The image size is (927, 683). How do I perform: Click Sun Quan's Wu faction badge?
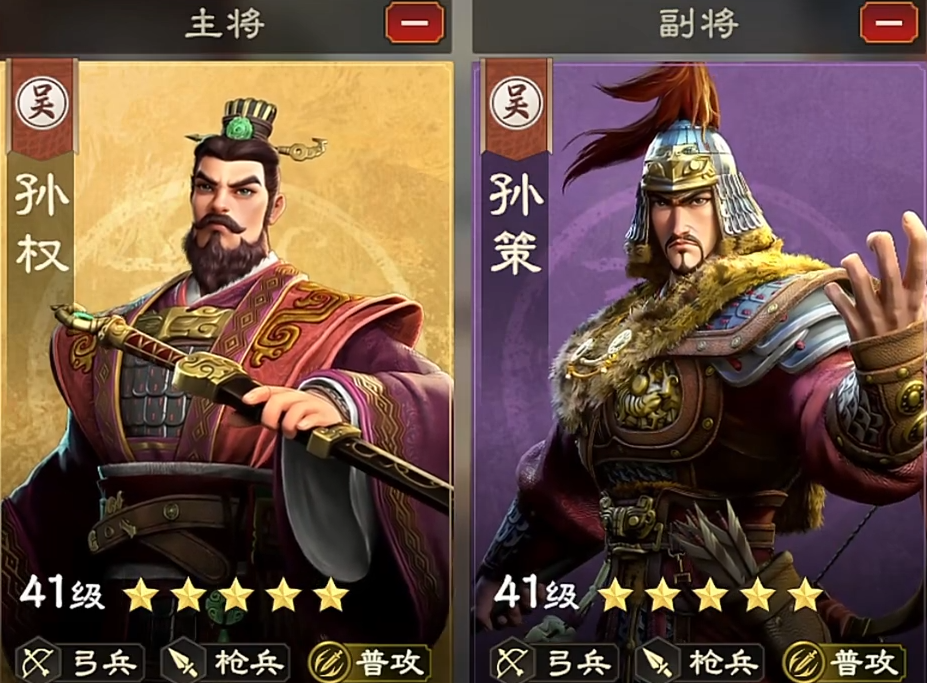tap(42, 103)
